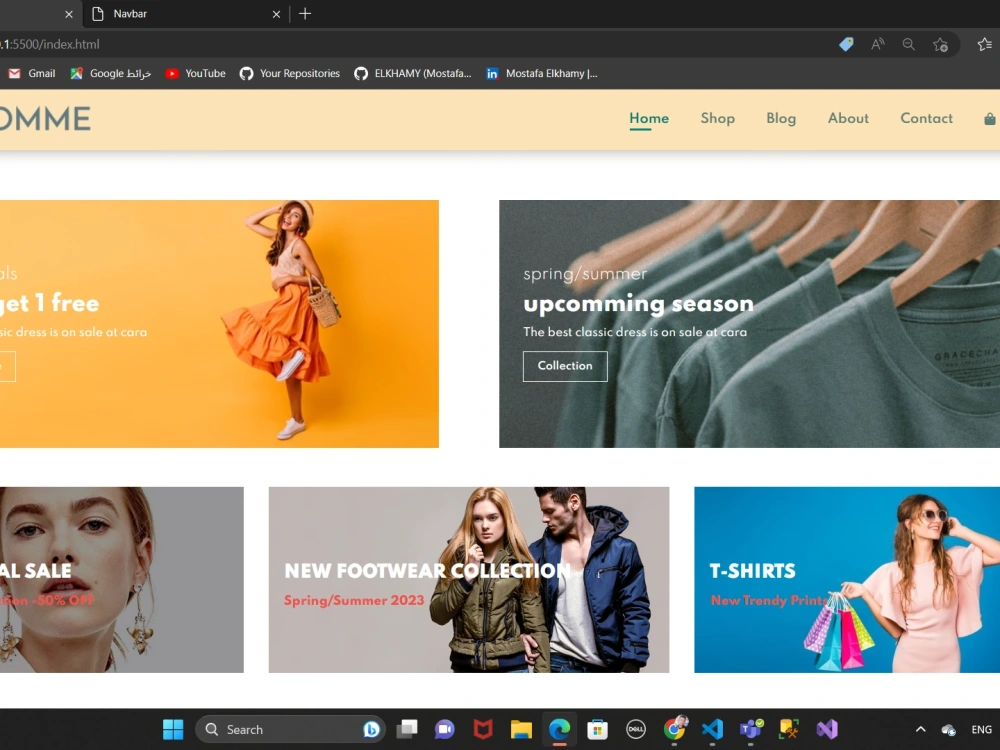The height and width of the screenshot is (750, 1000).
Task: Click the site logo in the navbar
Action: click(45, 119)
